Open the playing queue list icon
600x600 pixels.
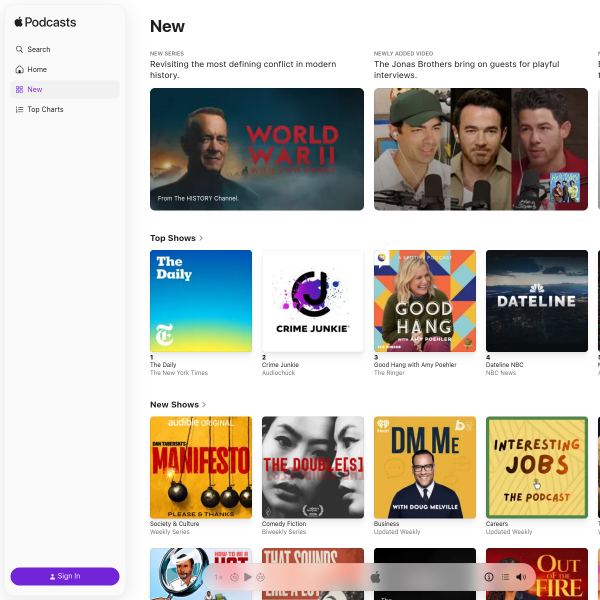(x=505, y=577)
